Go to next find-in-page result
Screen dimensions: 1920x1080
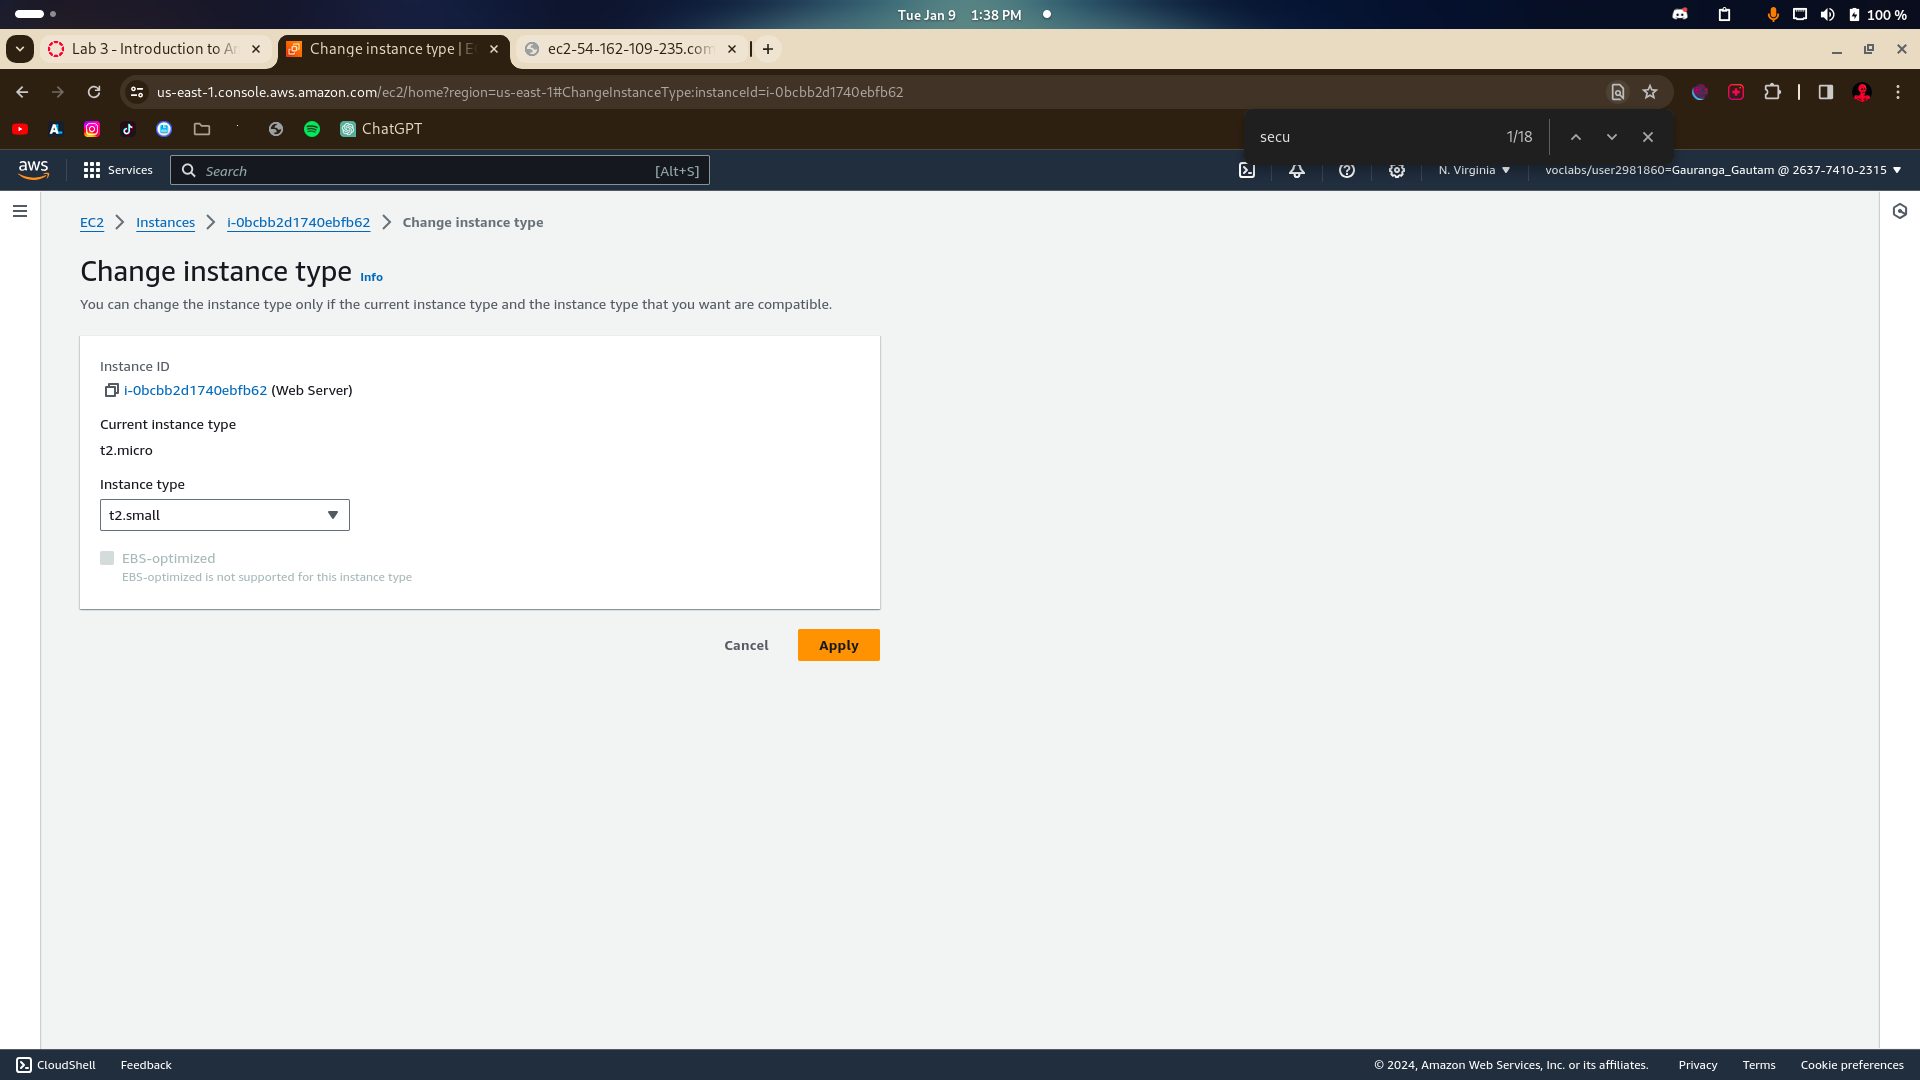1612,137
